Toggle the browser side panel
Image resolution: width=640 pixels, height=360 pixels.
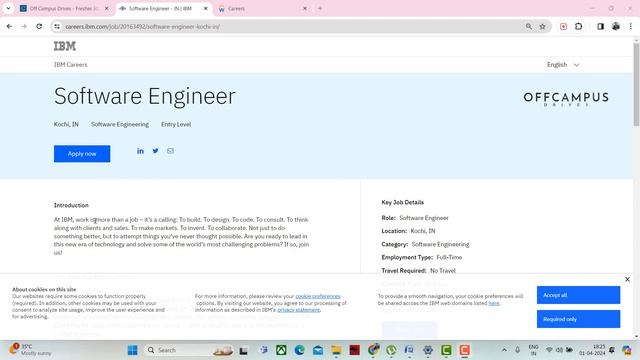[x=600, y=27]
